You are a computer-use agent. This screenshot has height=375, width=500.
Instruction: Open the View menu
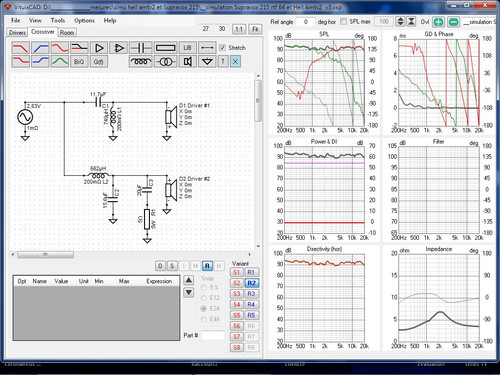[35, 20]
